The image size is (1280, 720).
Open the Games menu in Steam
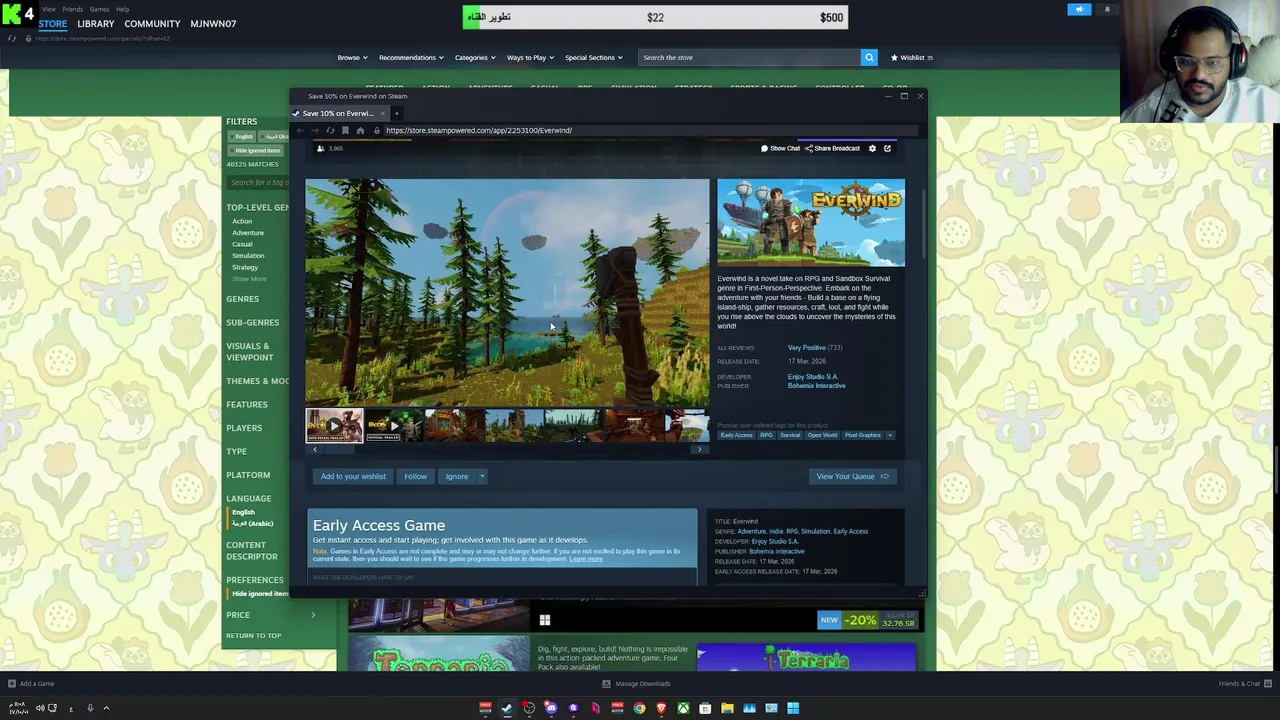coord(99,9)
